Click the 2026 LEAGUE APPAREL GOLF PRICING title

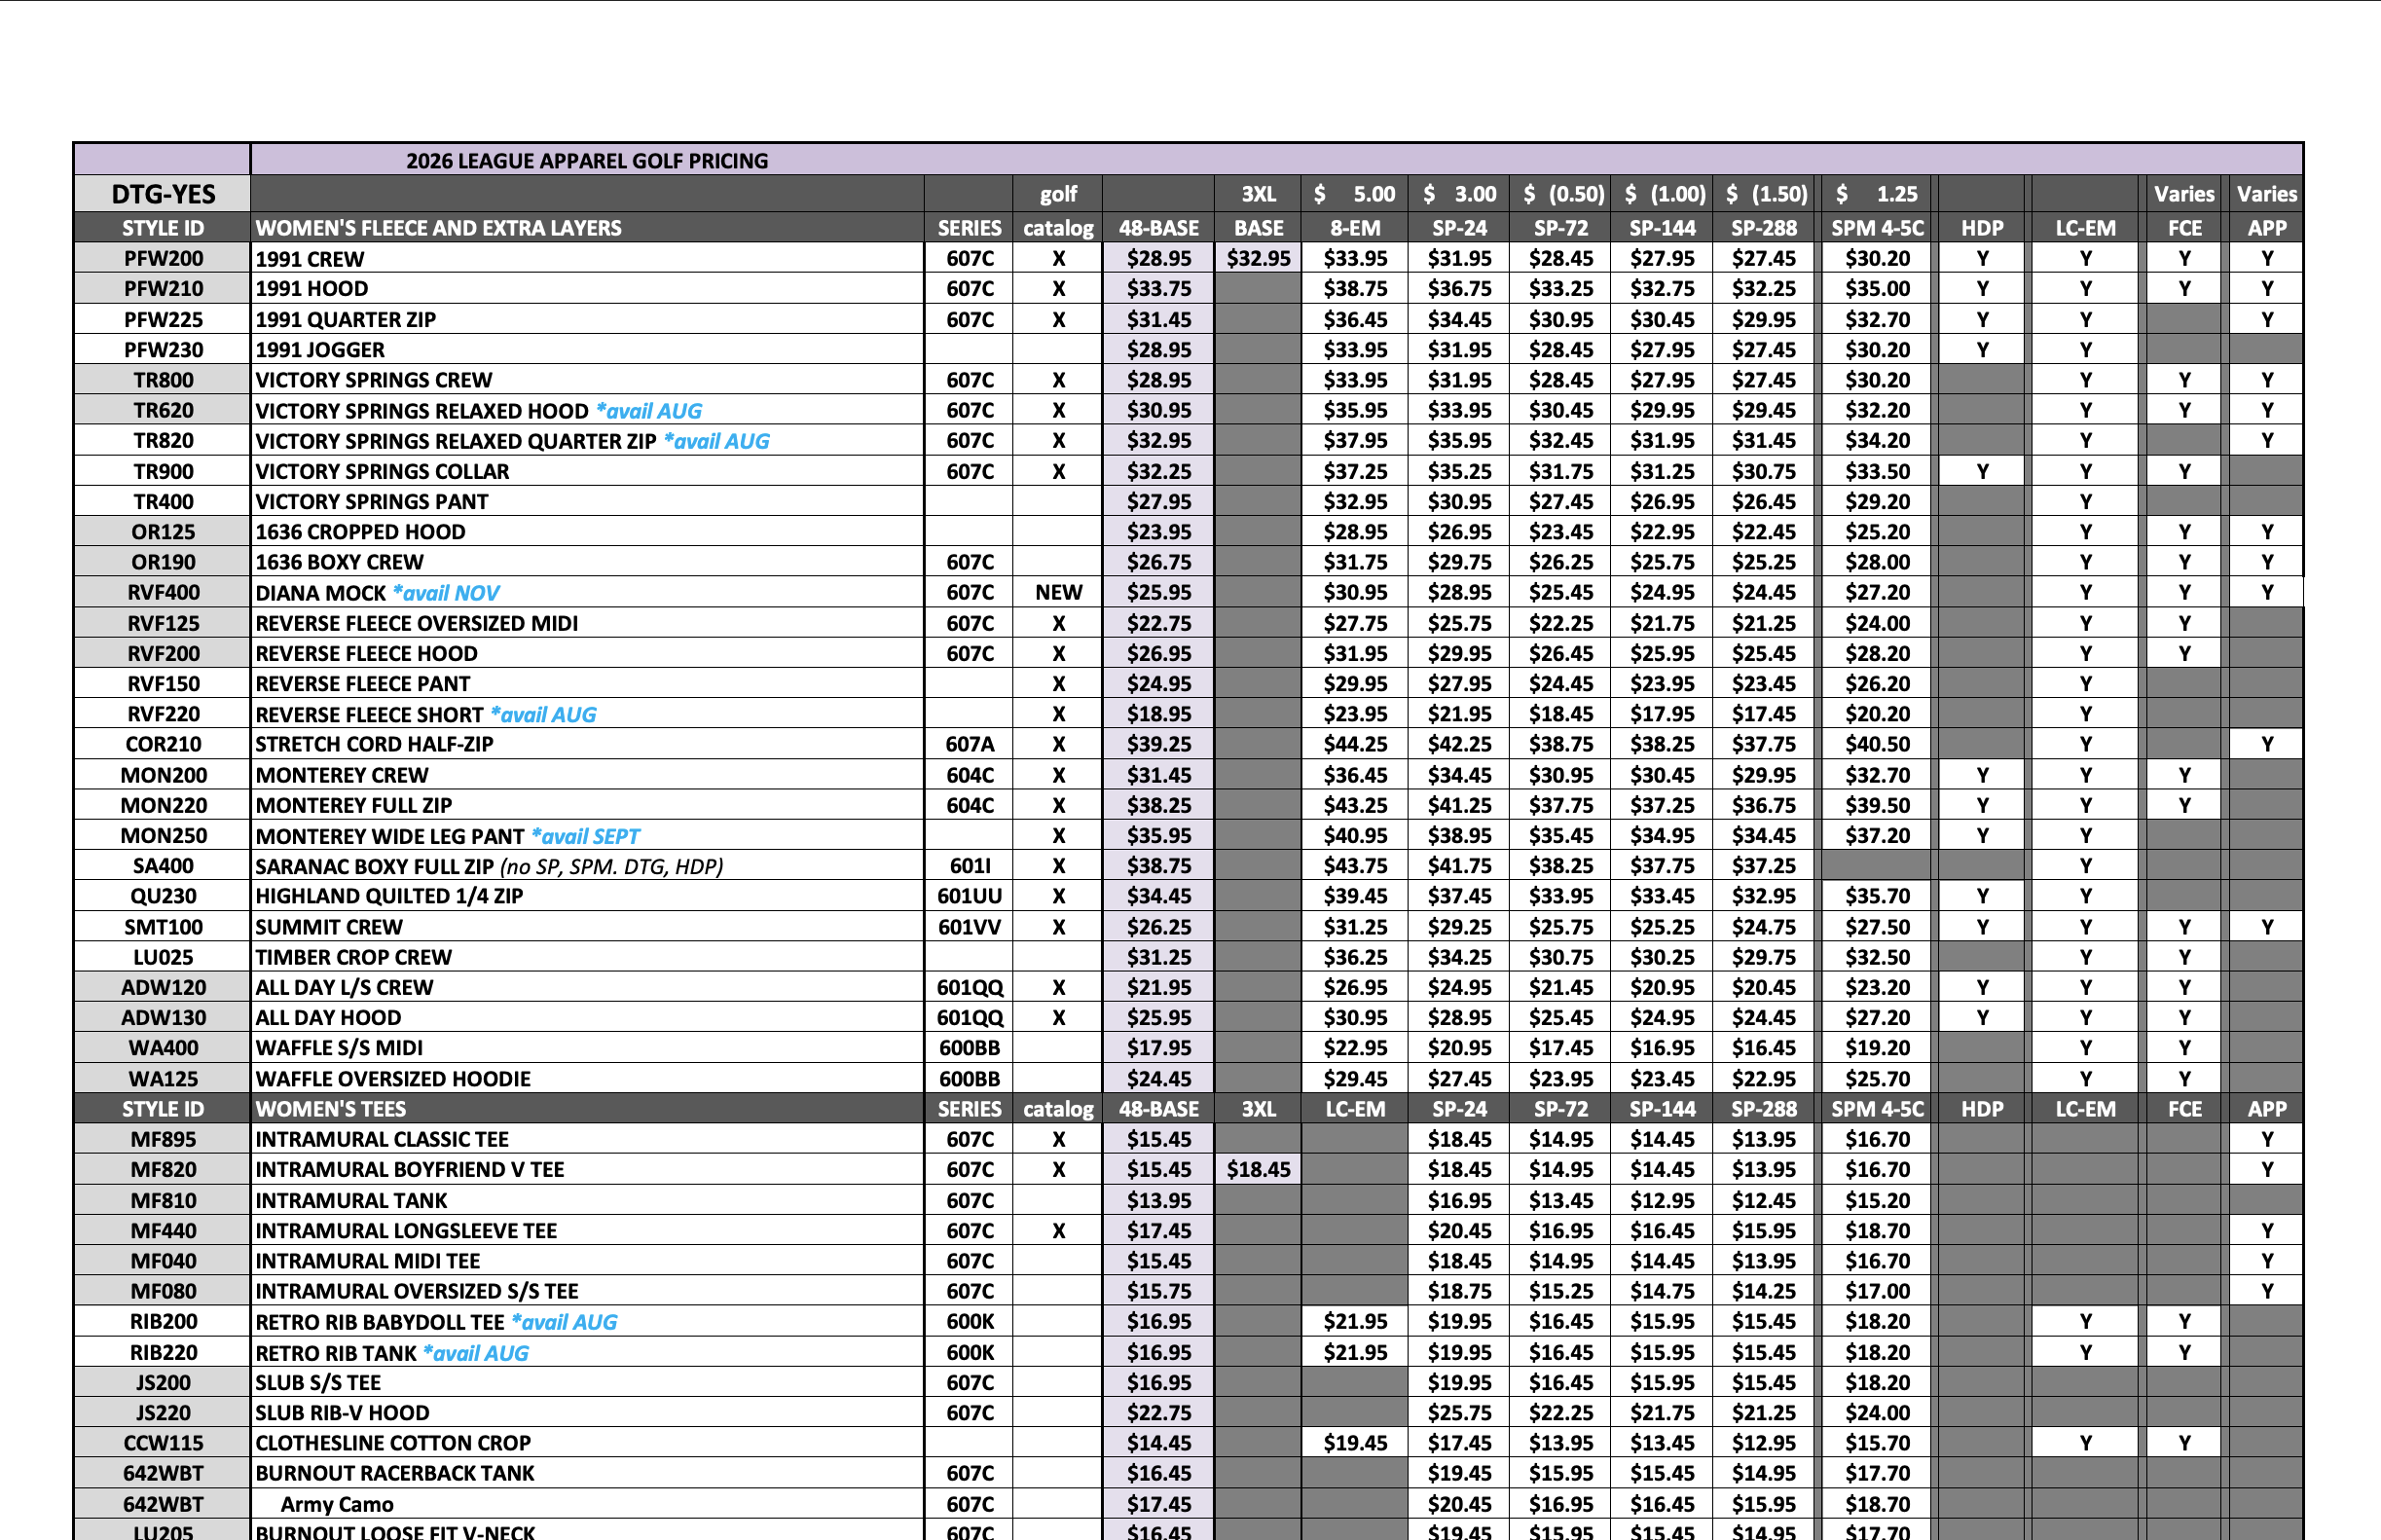[x=586, y=160]
